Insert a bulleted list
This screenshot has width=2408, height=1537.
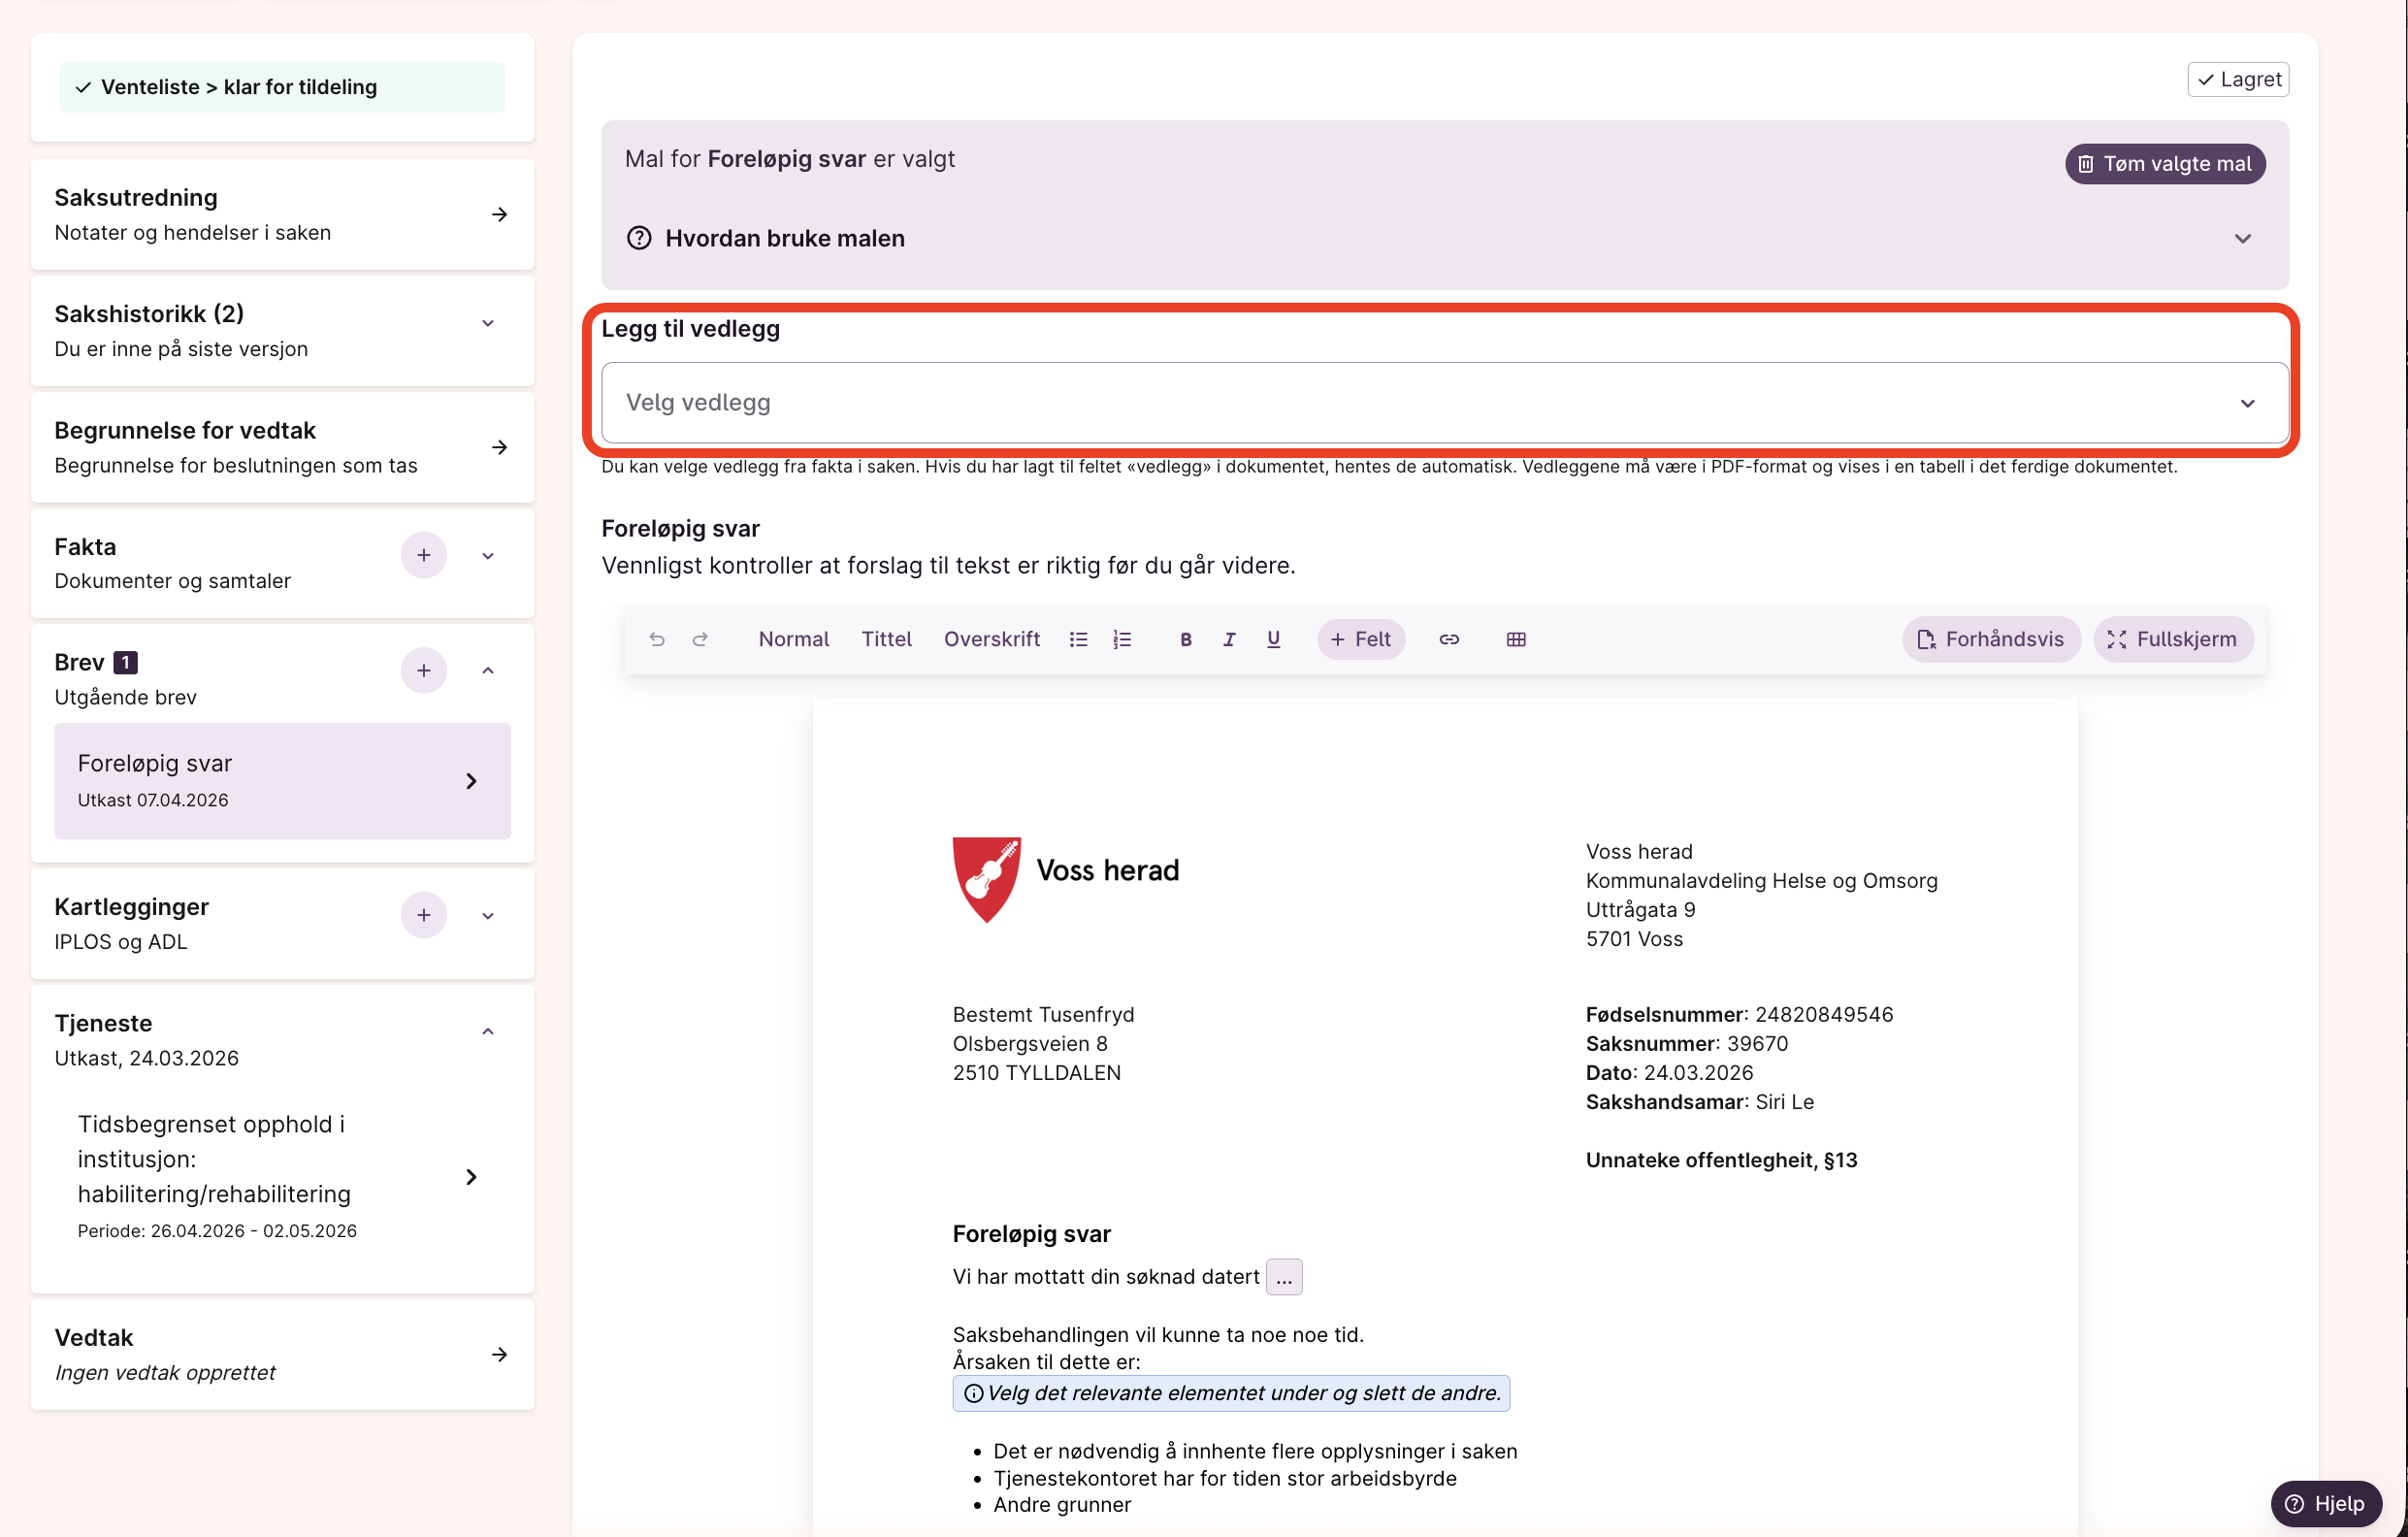pos(1078,639)
